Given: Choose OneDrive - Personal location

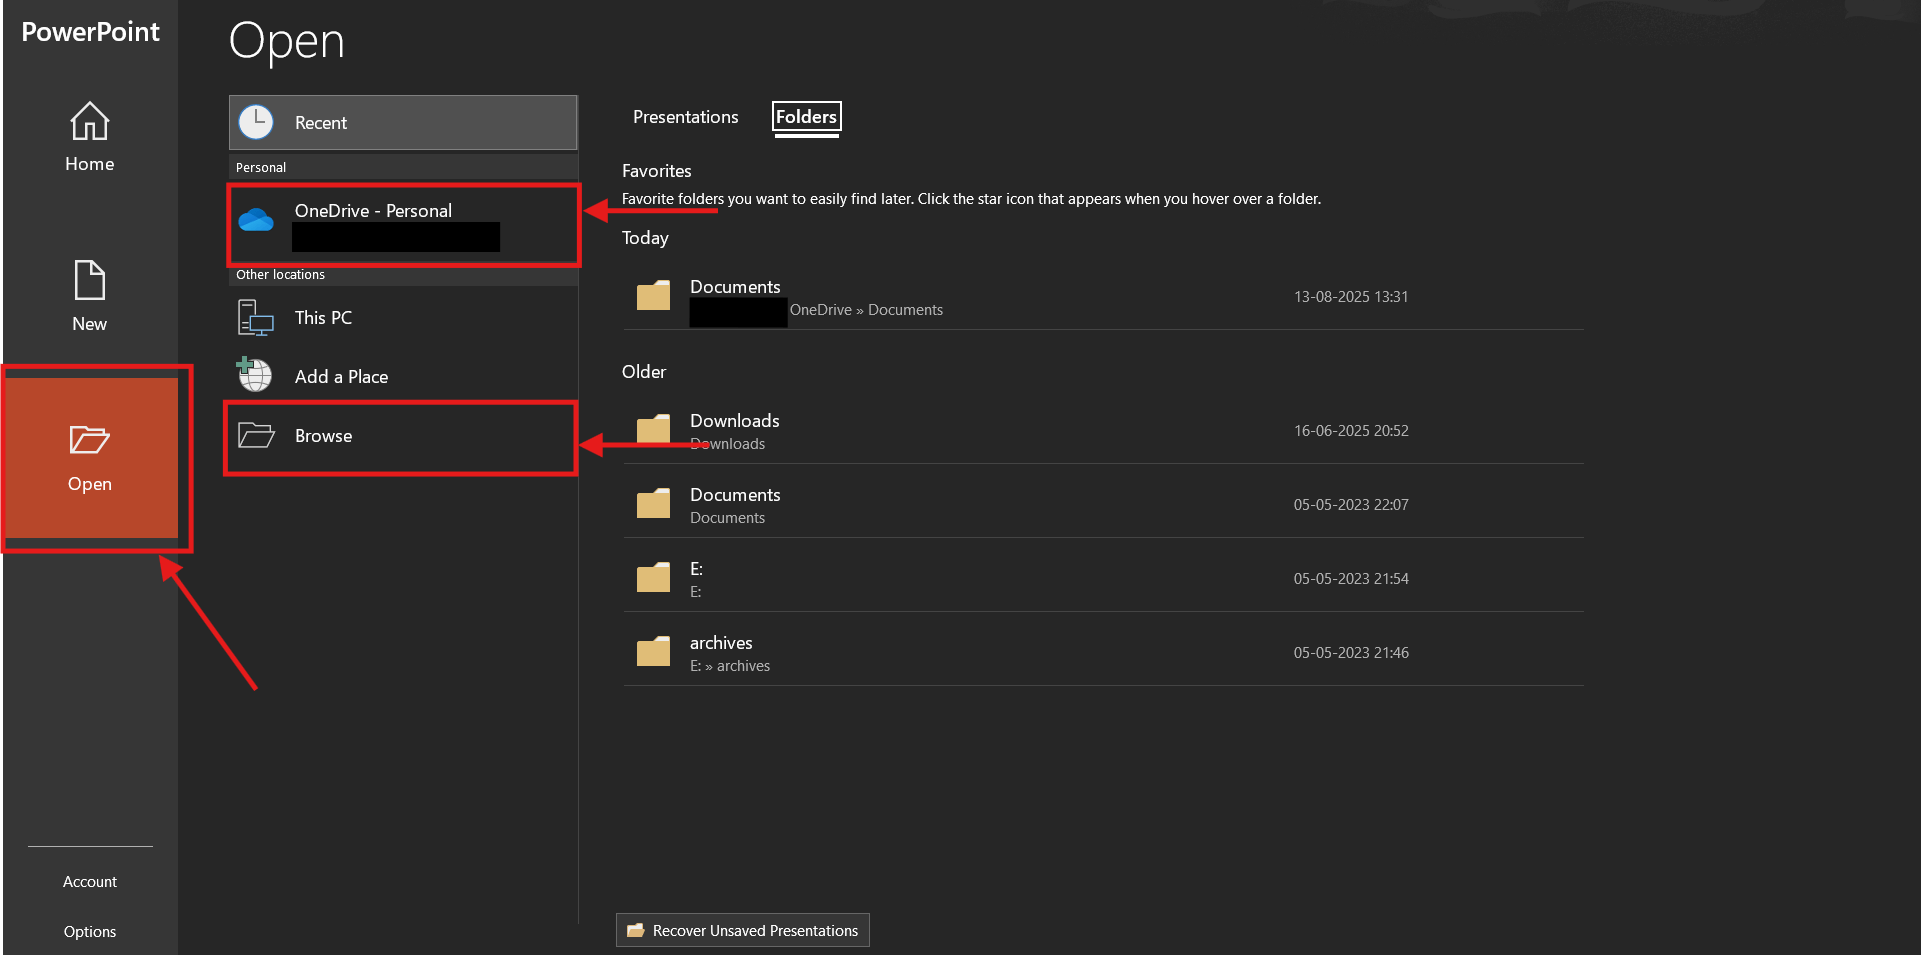Looking at the screenshot, I should [x=403, y=225].
